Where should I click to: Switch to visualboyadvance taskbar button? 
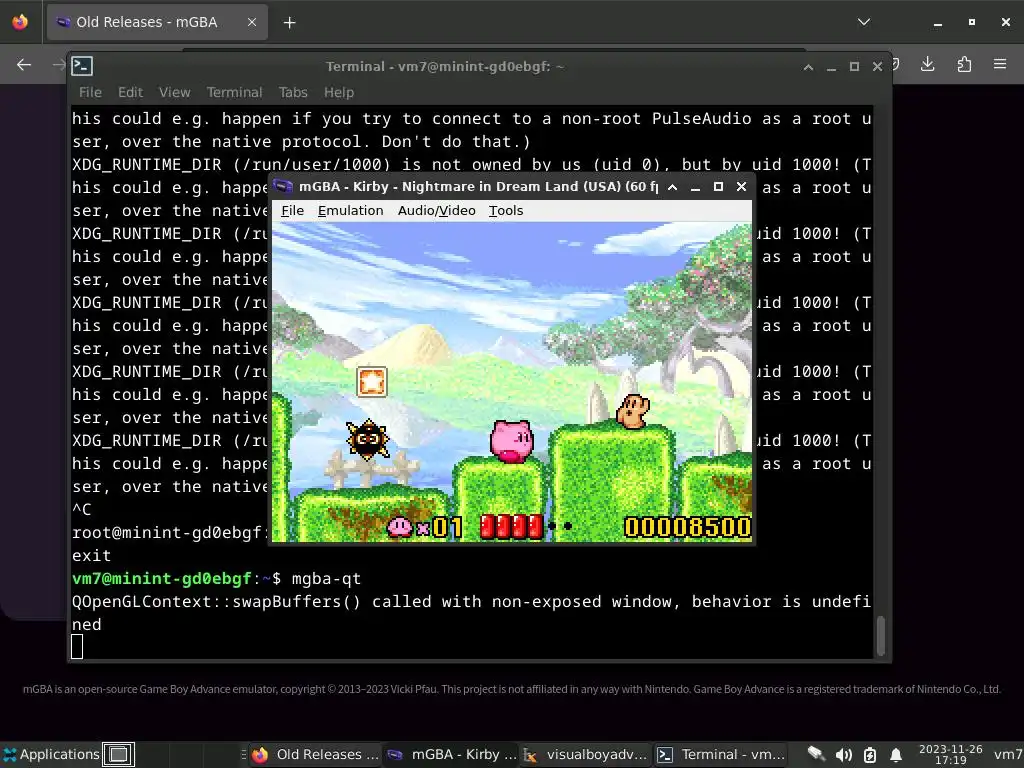[586, 754]
